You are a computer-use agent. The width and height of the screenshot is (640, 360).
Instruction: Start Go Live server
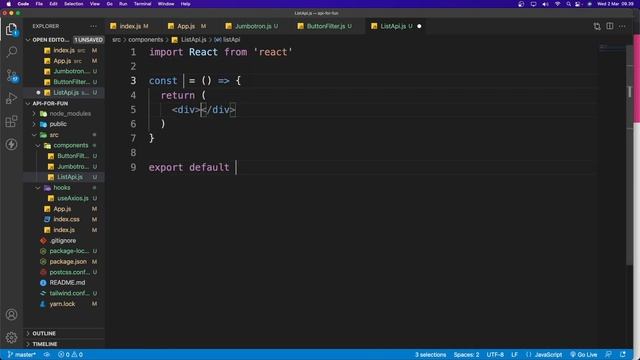[584, 355]
